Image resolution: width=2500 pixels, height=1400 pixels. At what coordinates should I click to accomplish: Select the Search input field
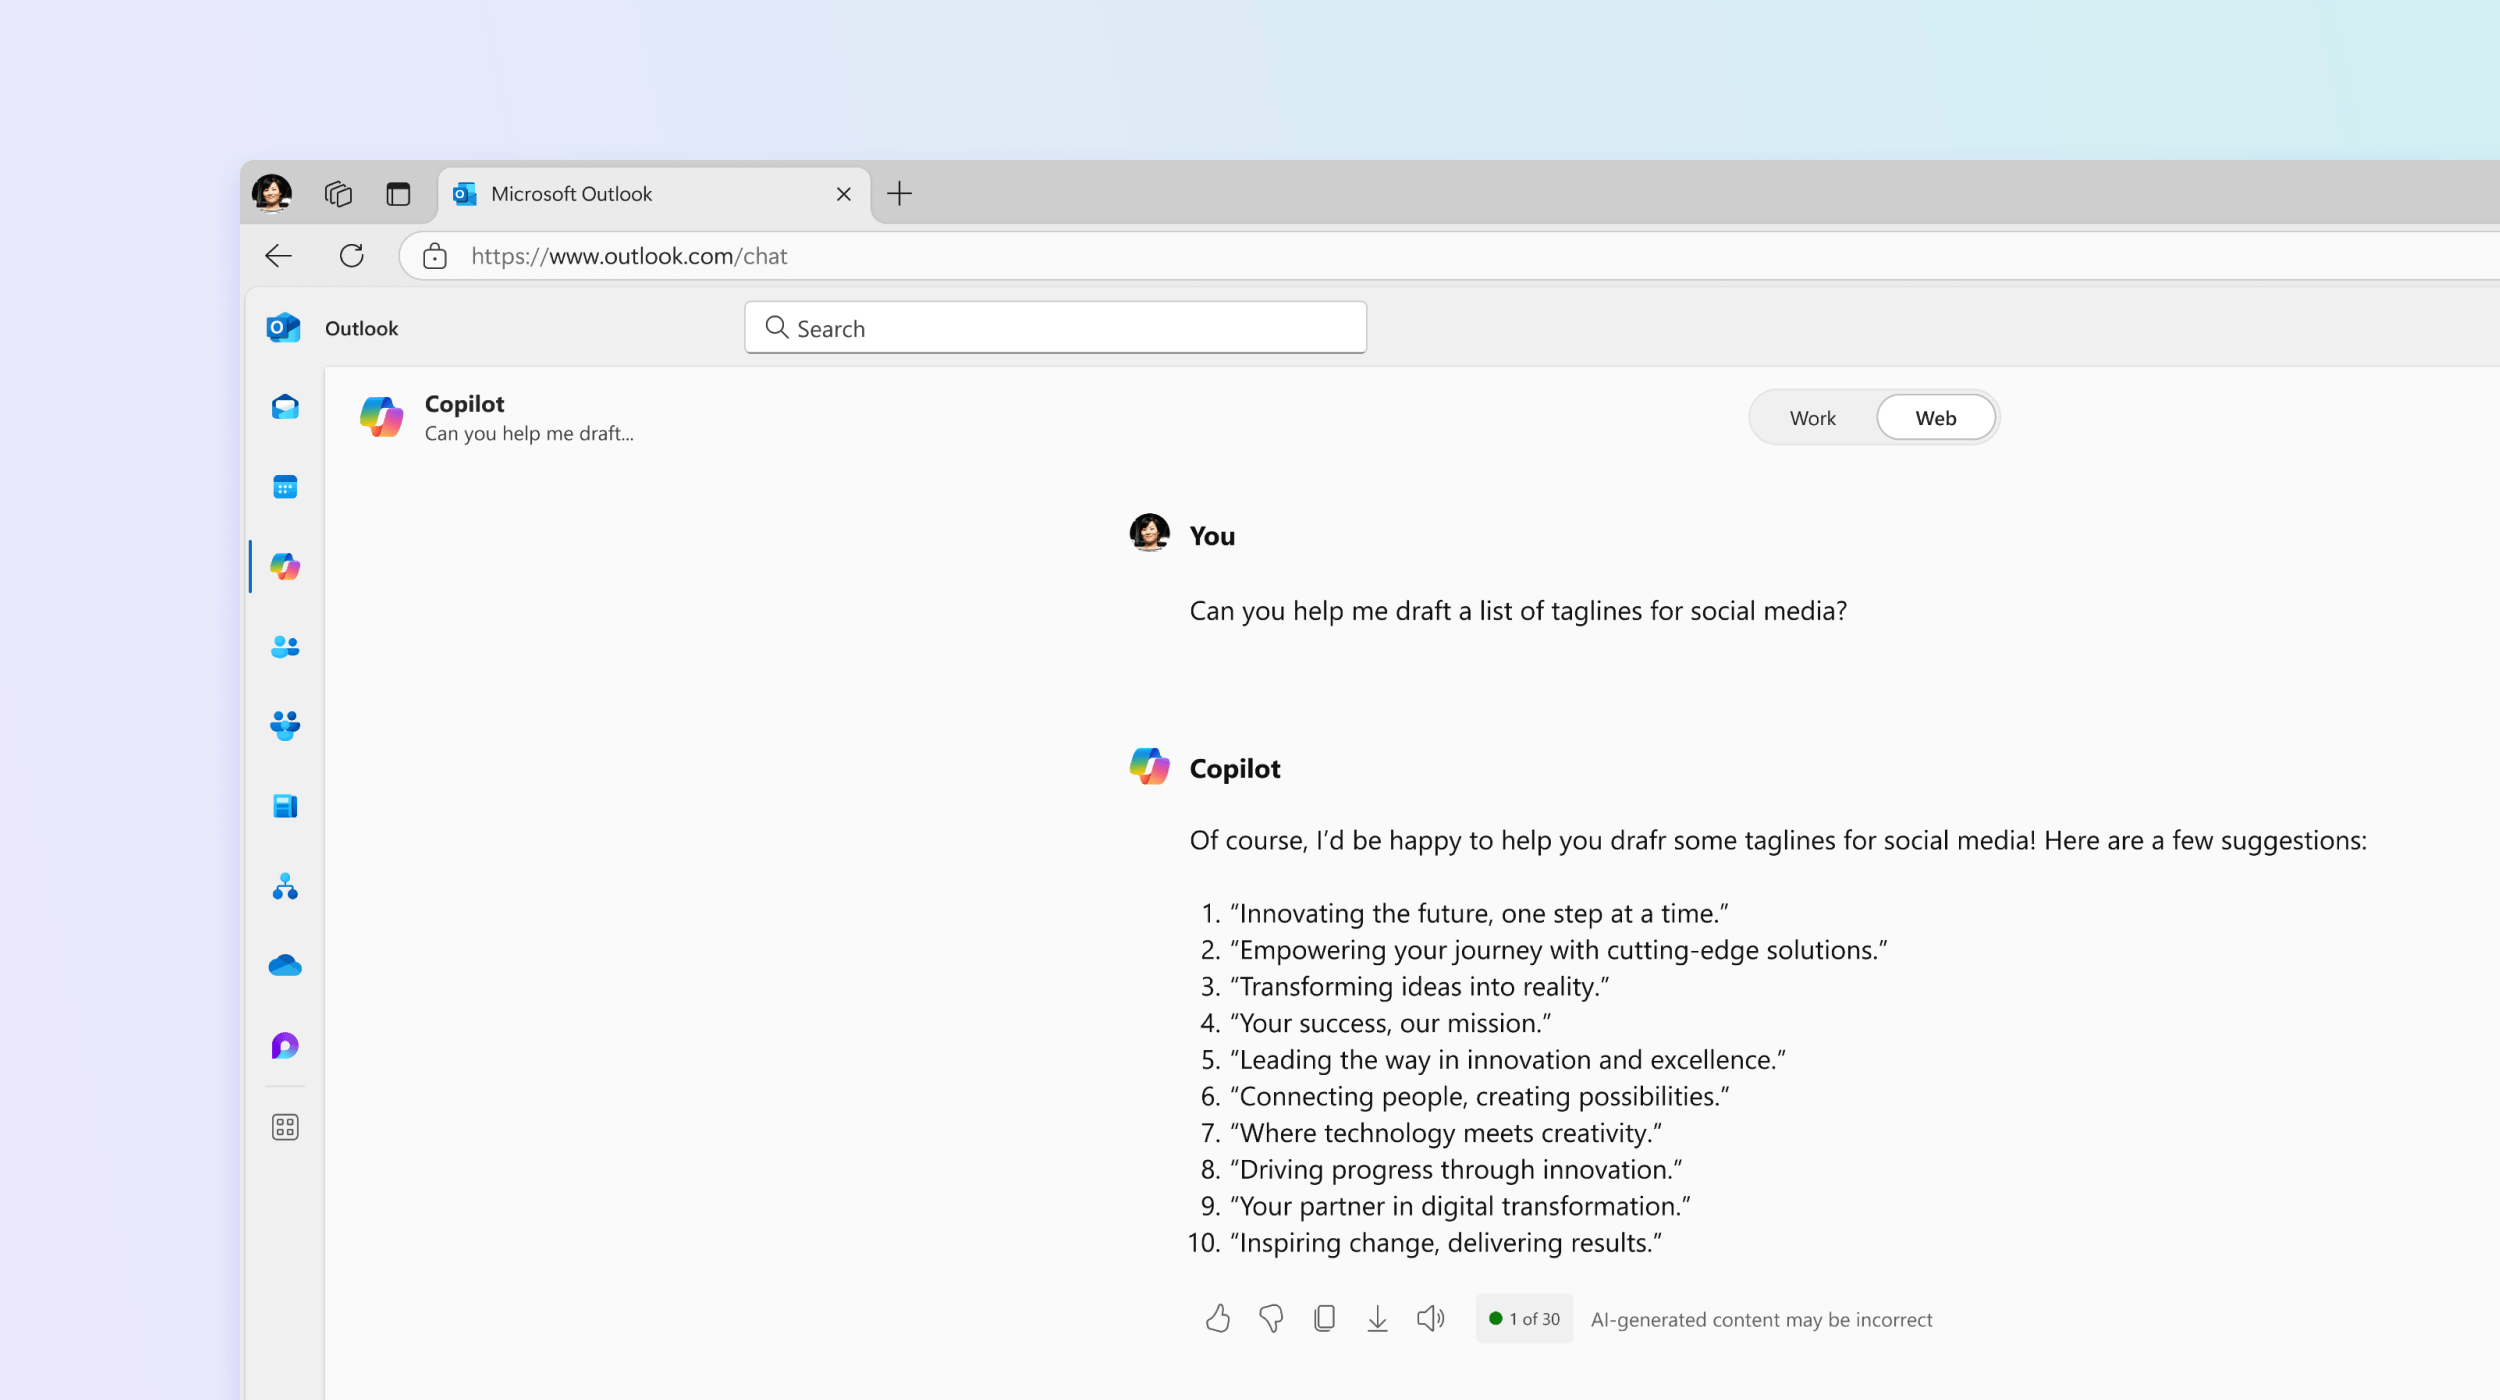click(x=1054, y=328)
